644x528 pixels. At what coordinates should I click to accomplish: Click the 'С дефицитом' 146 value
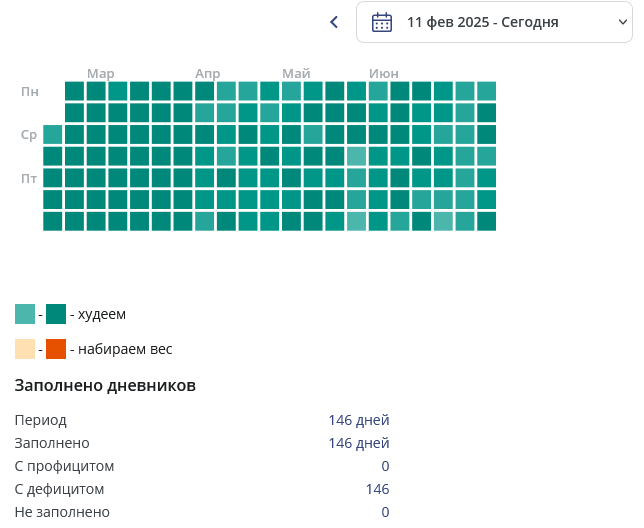377,489
